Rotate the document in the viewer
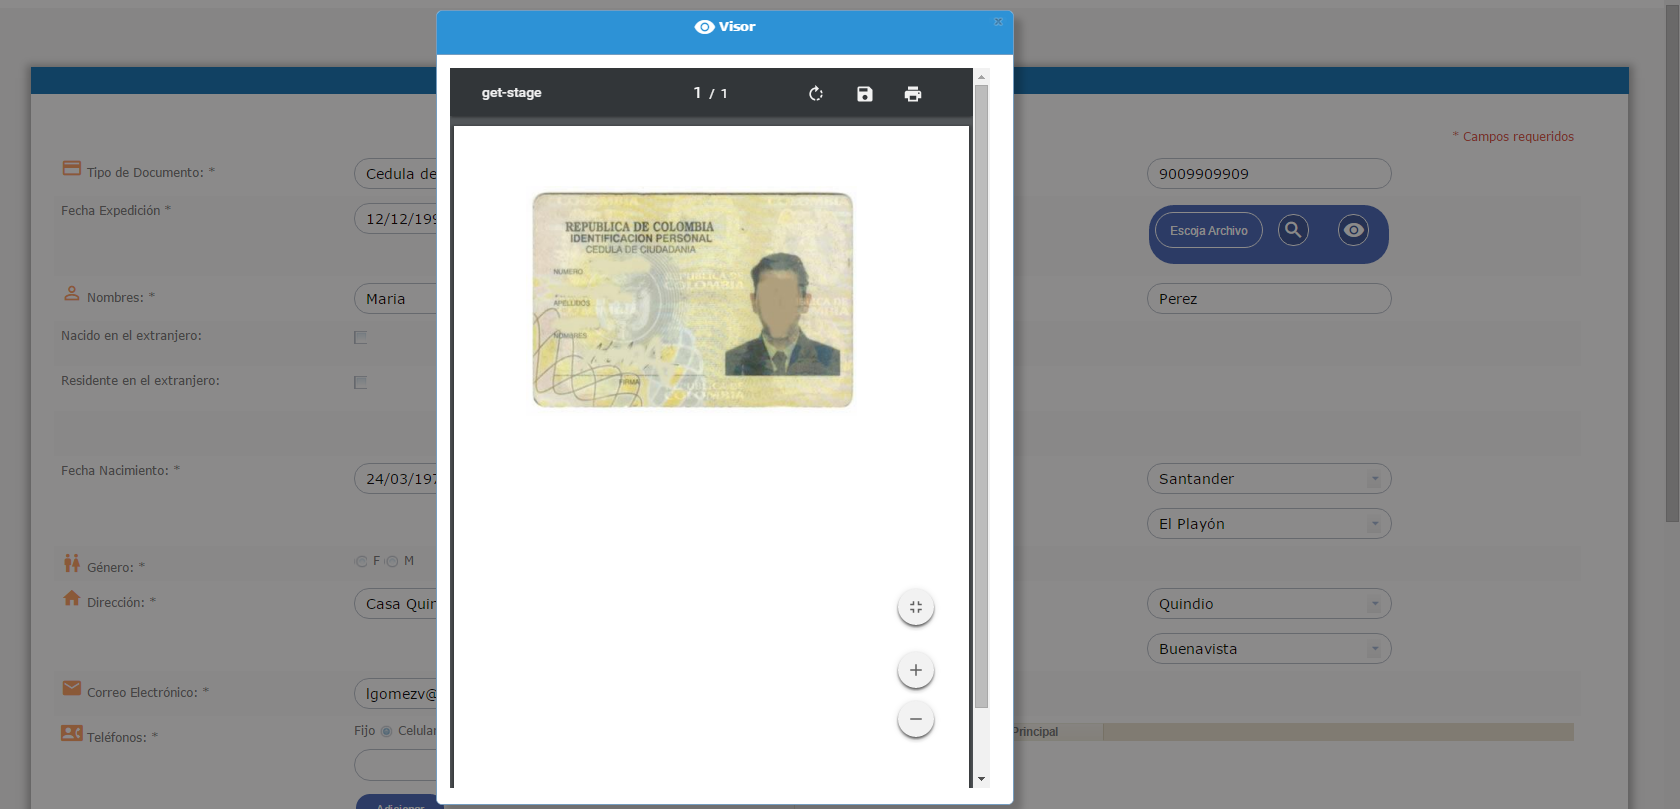 tap(816, 94)
